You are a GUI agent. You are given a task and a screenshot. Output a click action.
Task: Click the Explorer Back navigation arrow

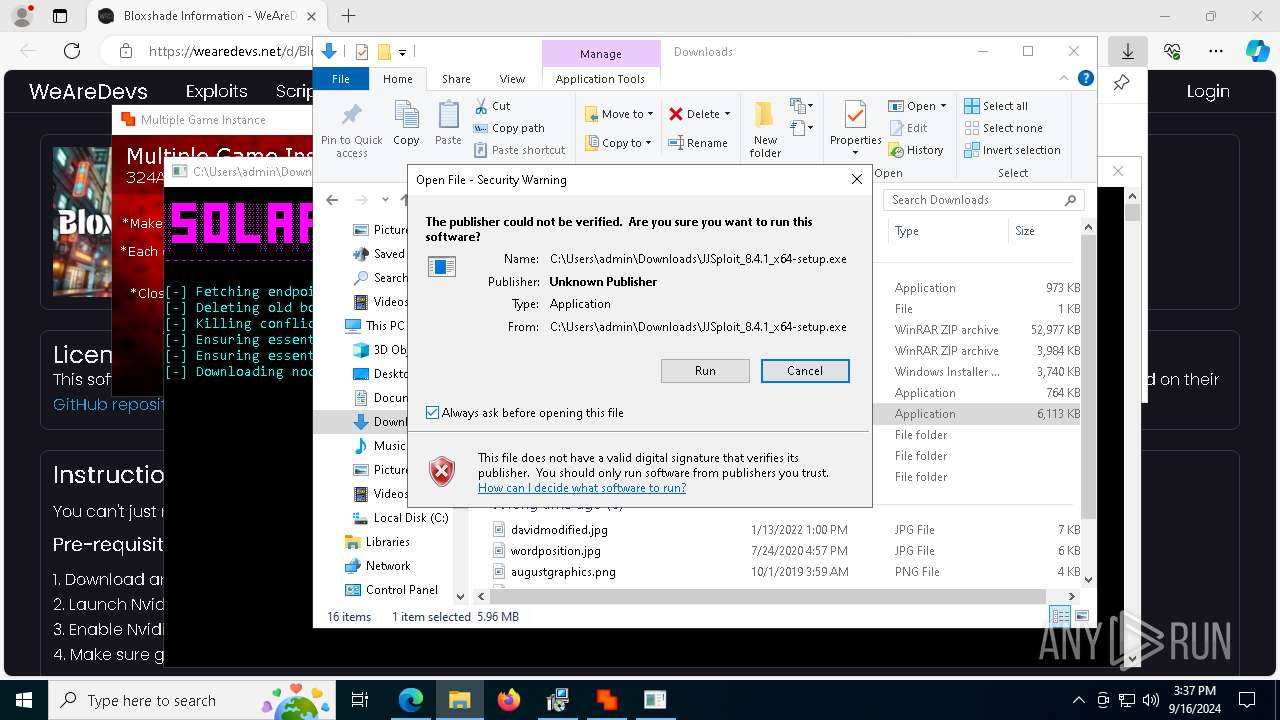coord(332,200)
